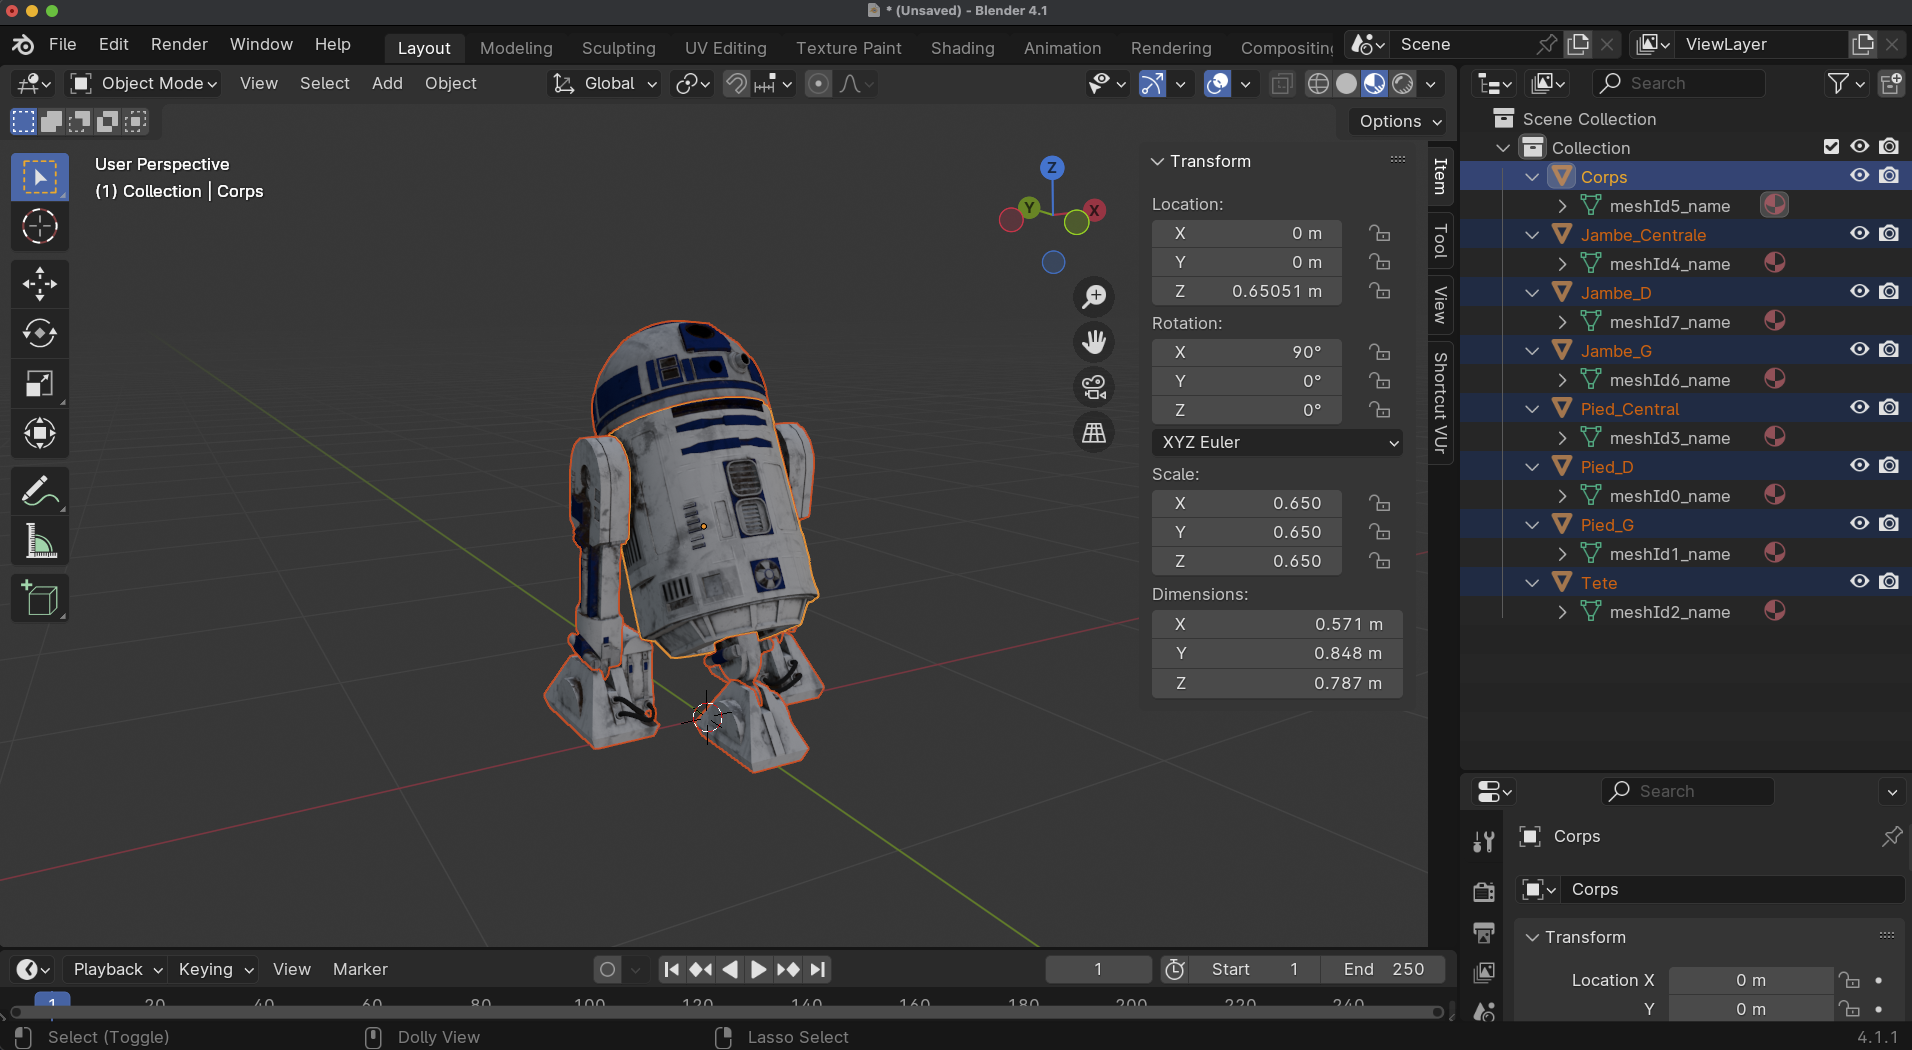Expand meshId4_name in outliner

click(x=1562, y=264)
